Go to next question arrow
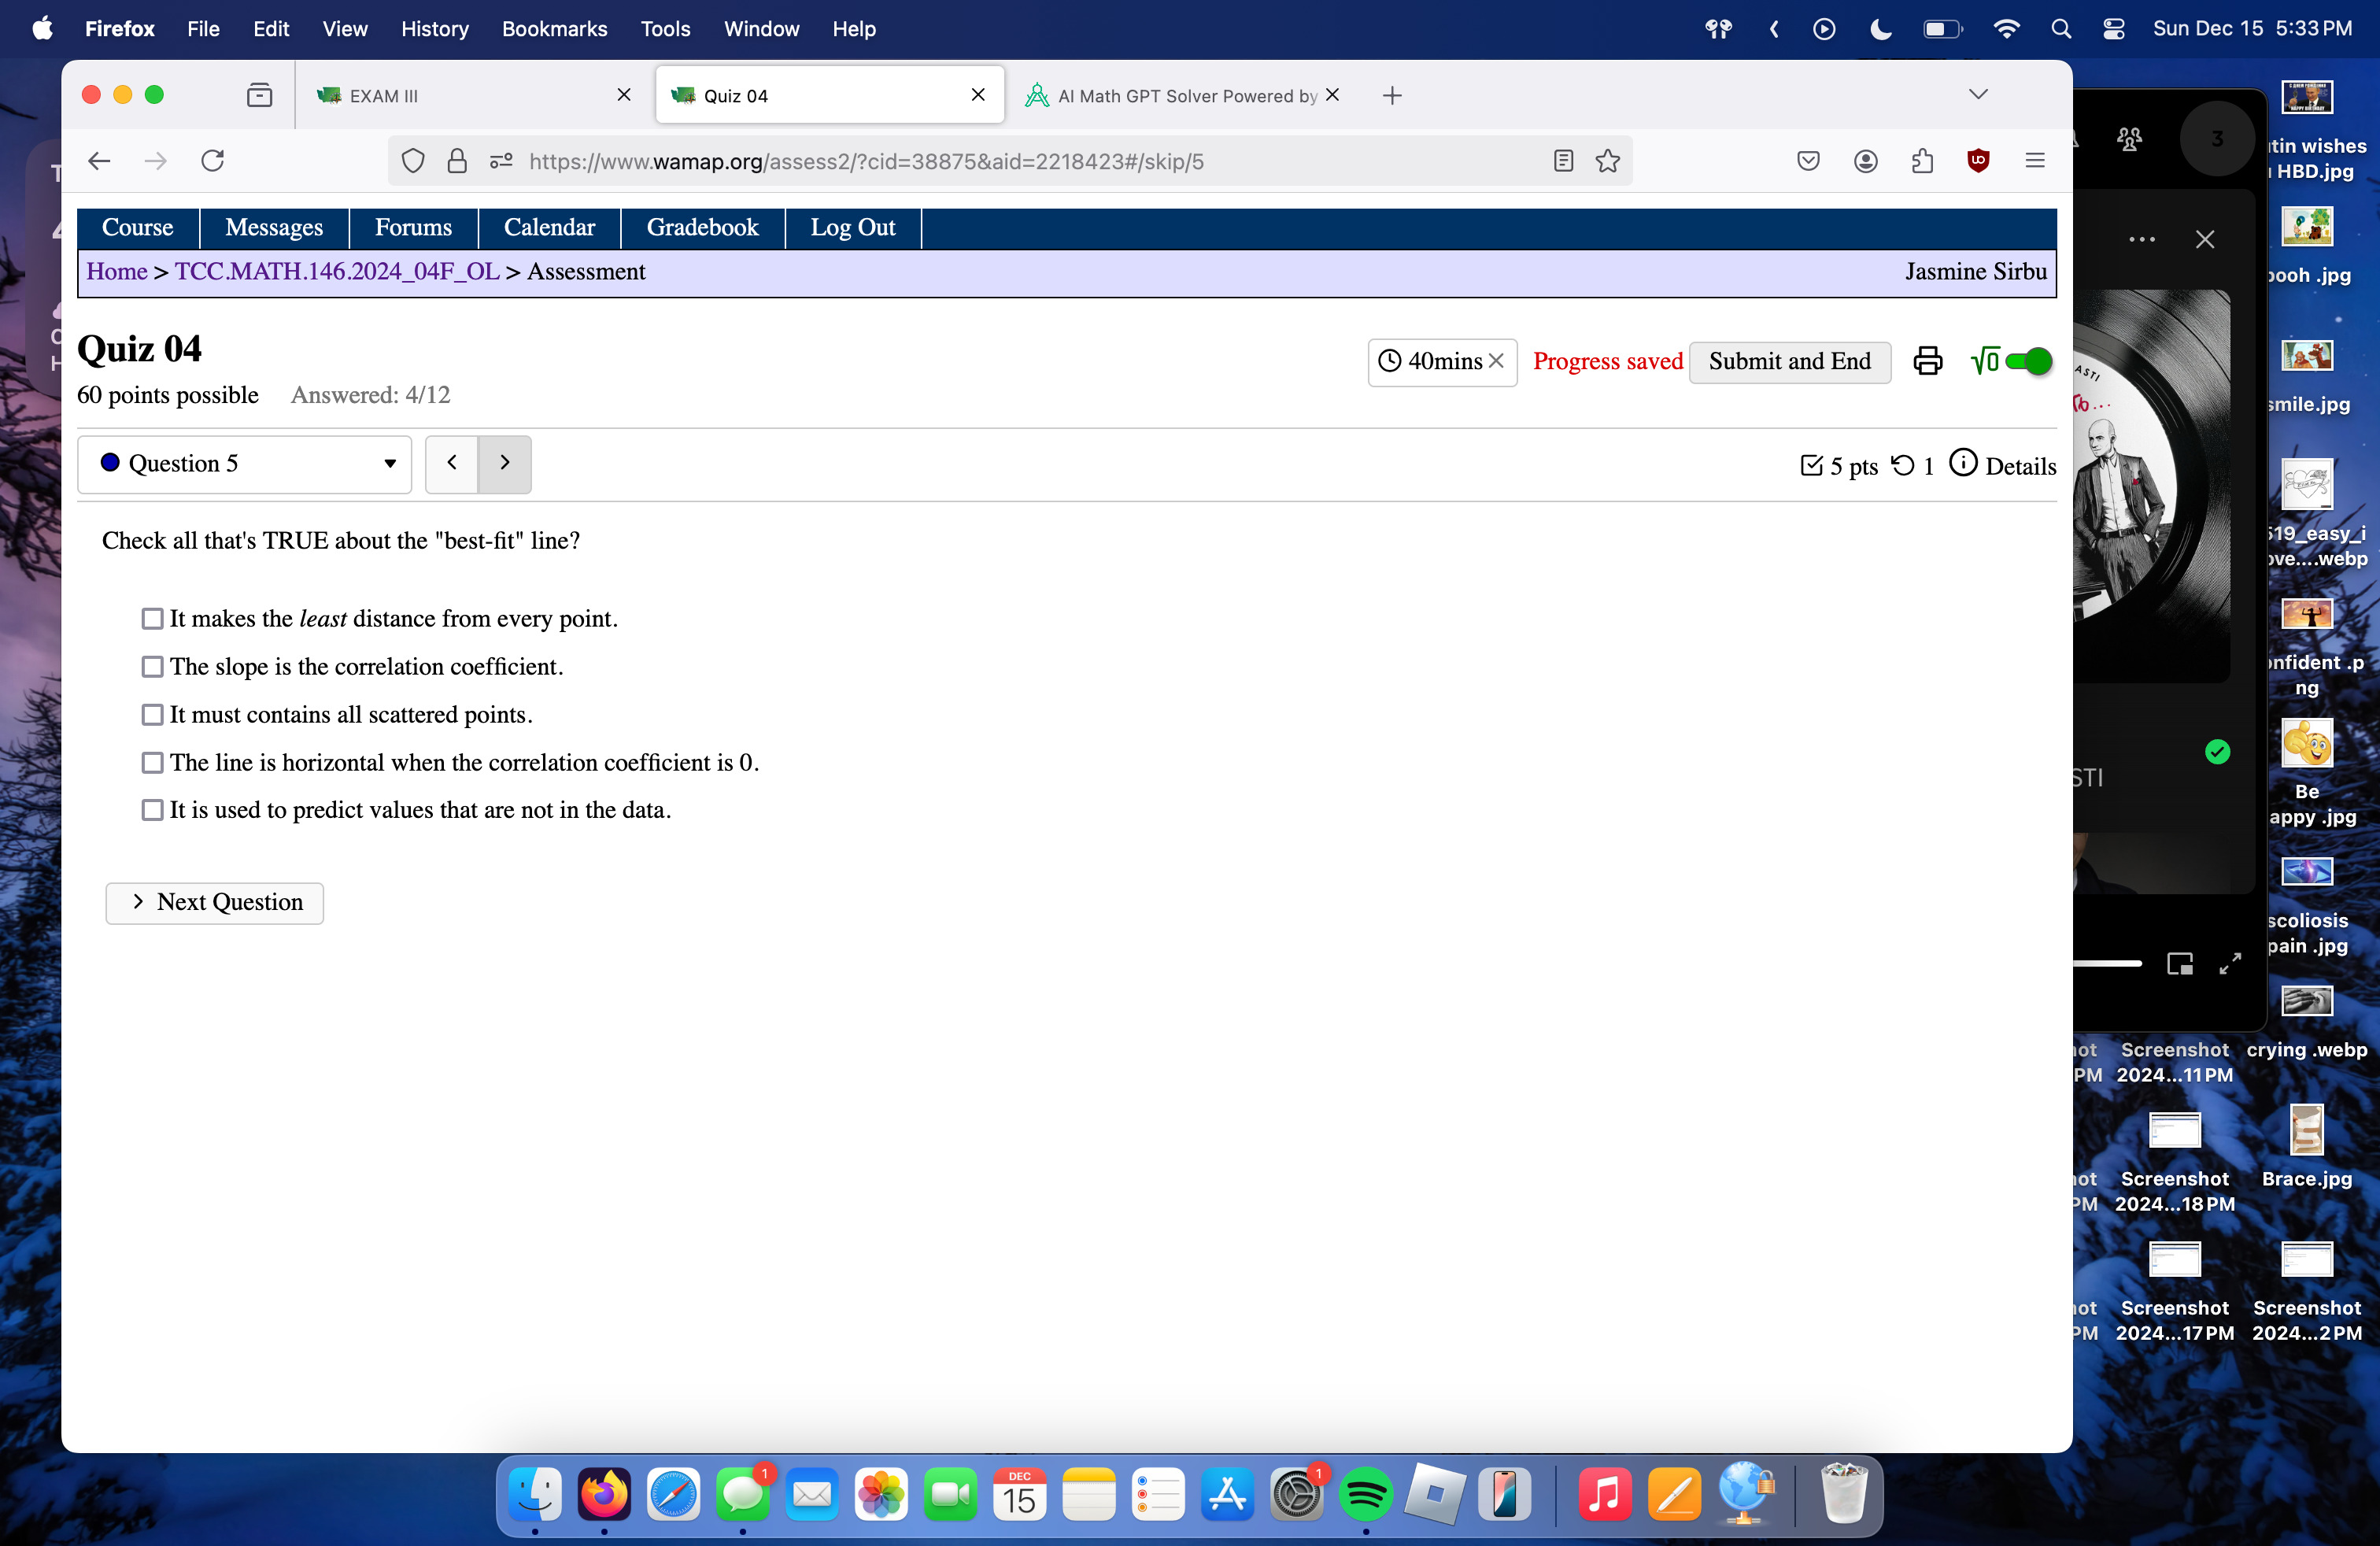 [505, 464]
